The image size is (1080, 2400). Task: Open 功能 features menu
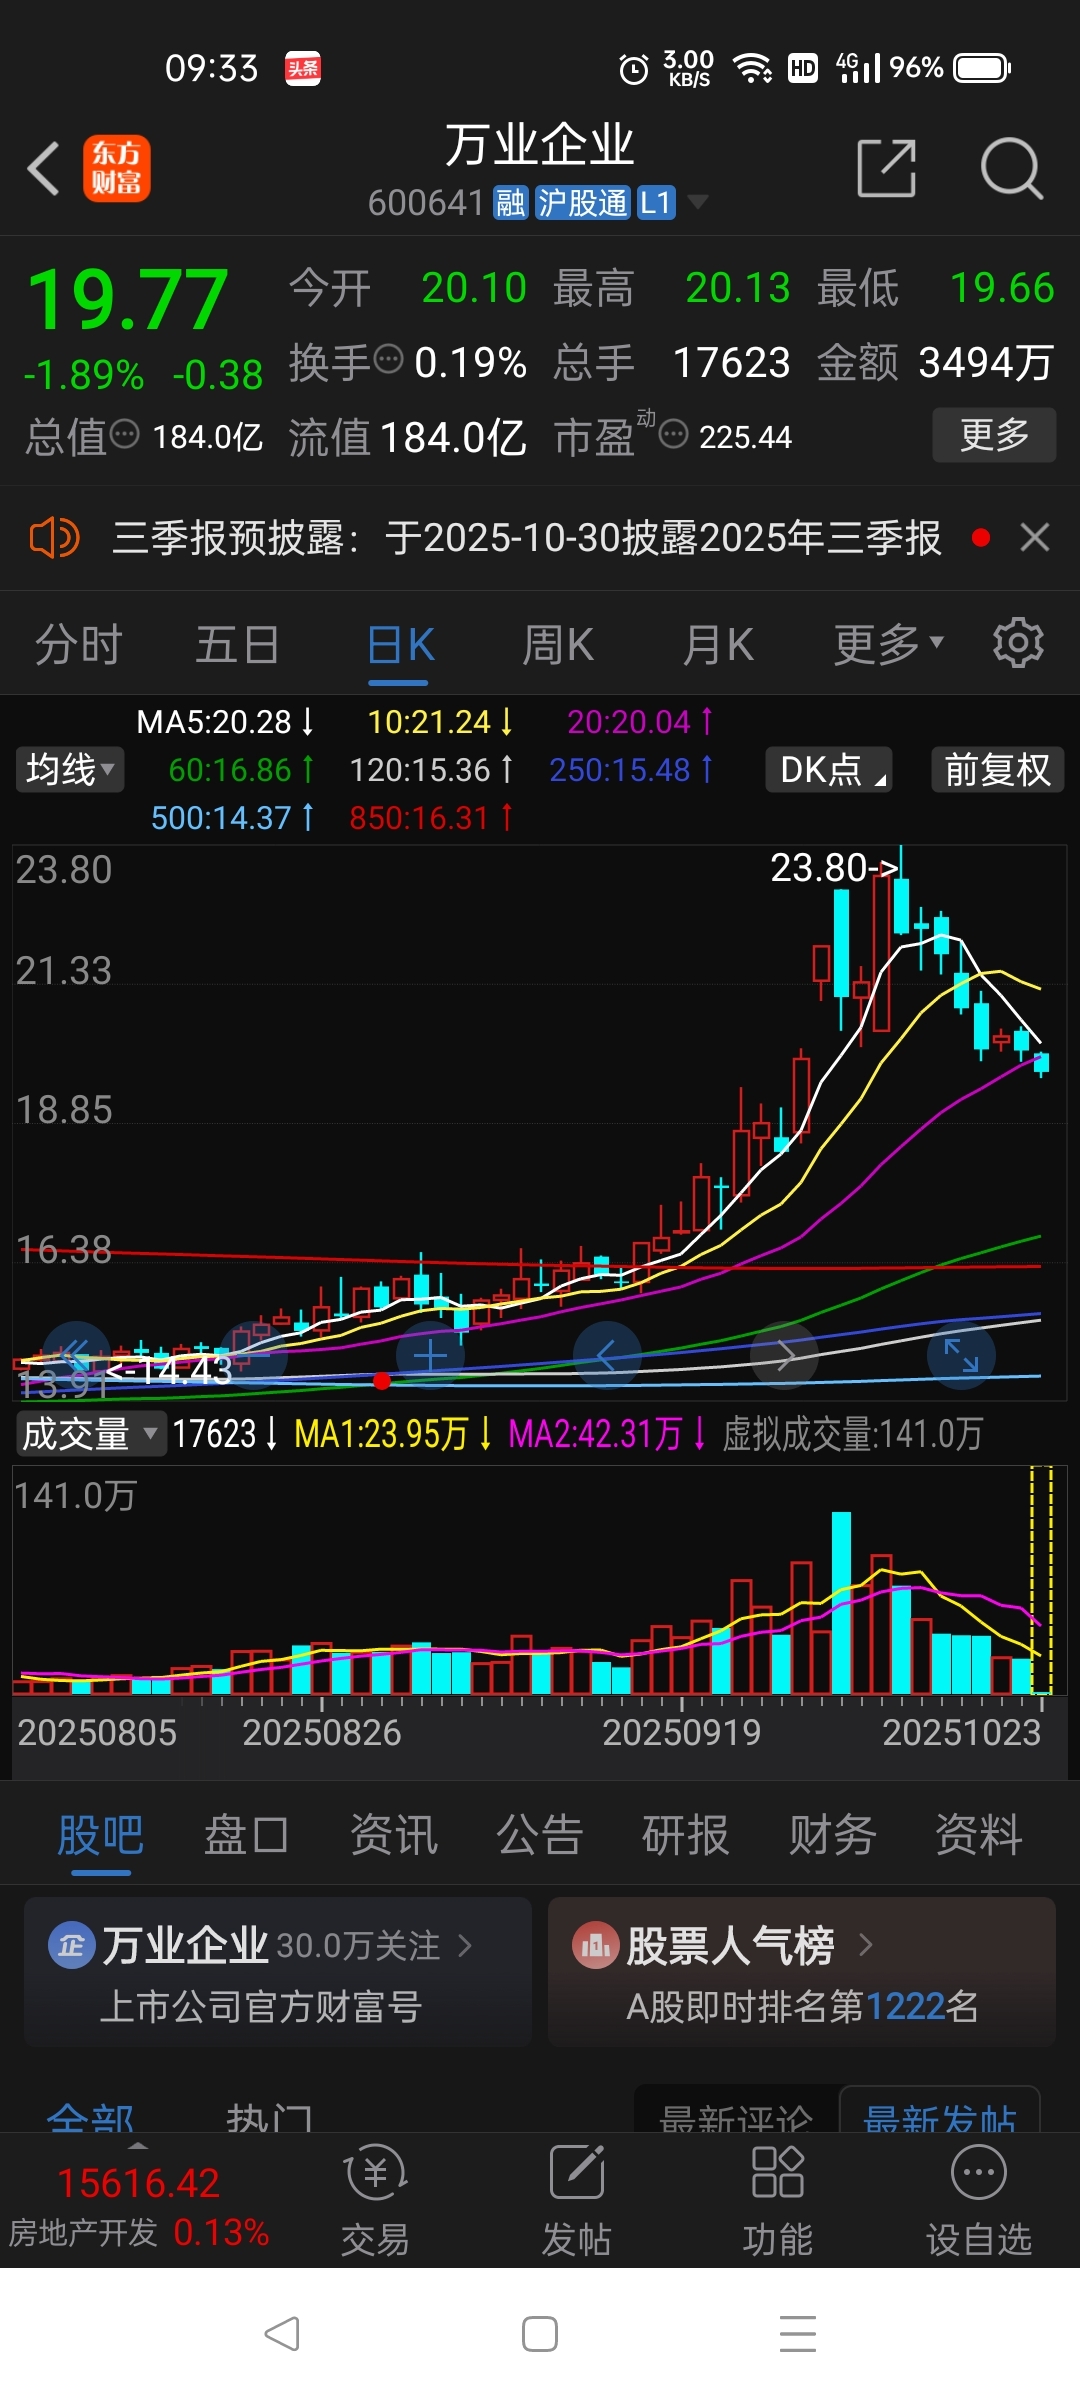777,2200
